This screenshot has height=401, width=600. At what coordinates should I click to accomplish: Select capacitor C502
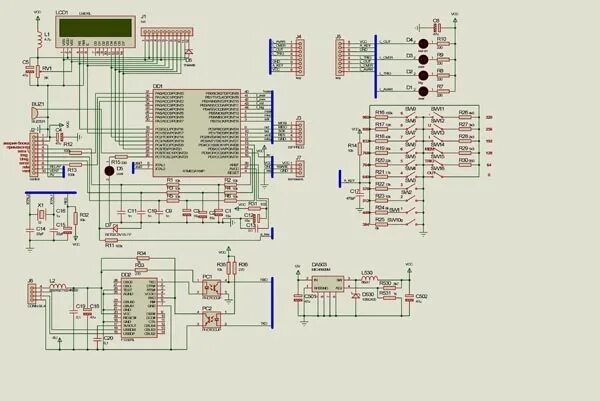tap(409, 298)
